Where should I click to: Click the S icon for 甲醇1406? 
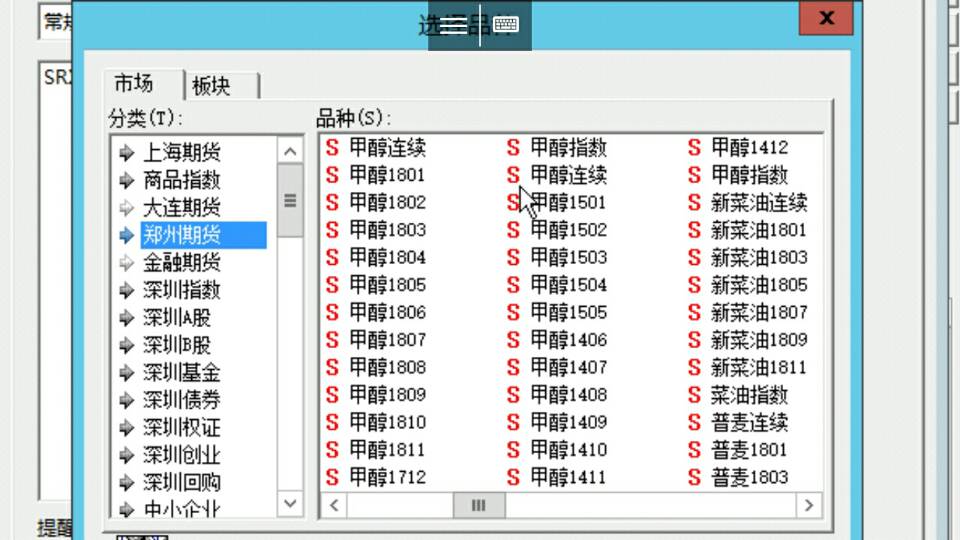pos(513,340)
